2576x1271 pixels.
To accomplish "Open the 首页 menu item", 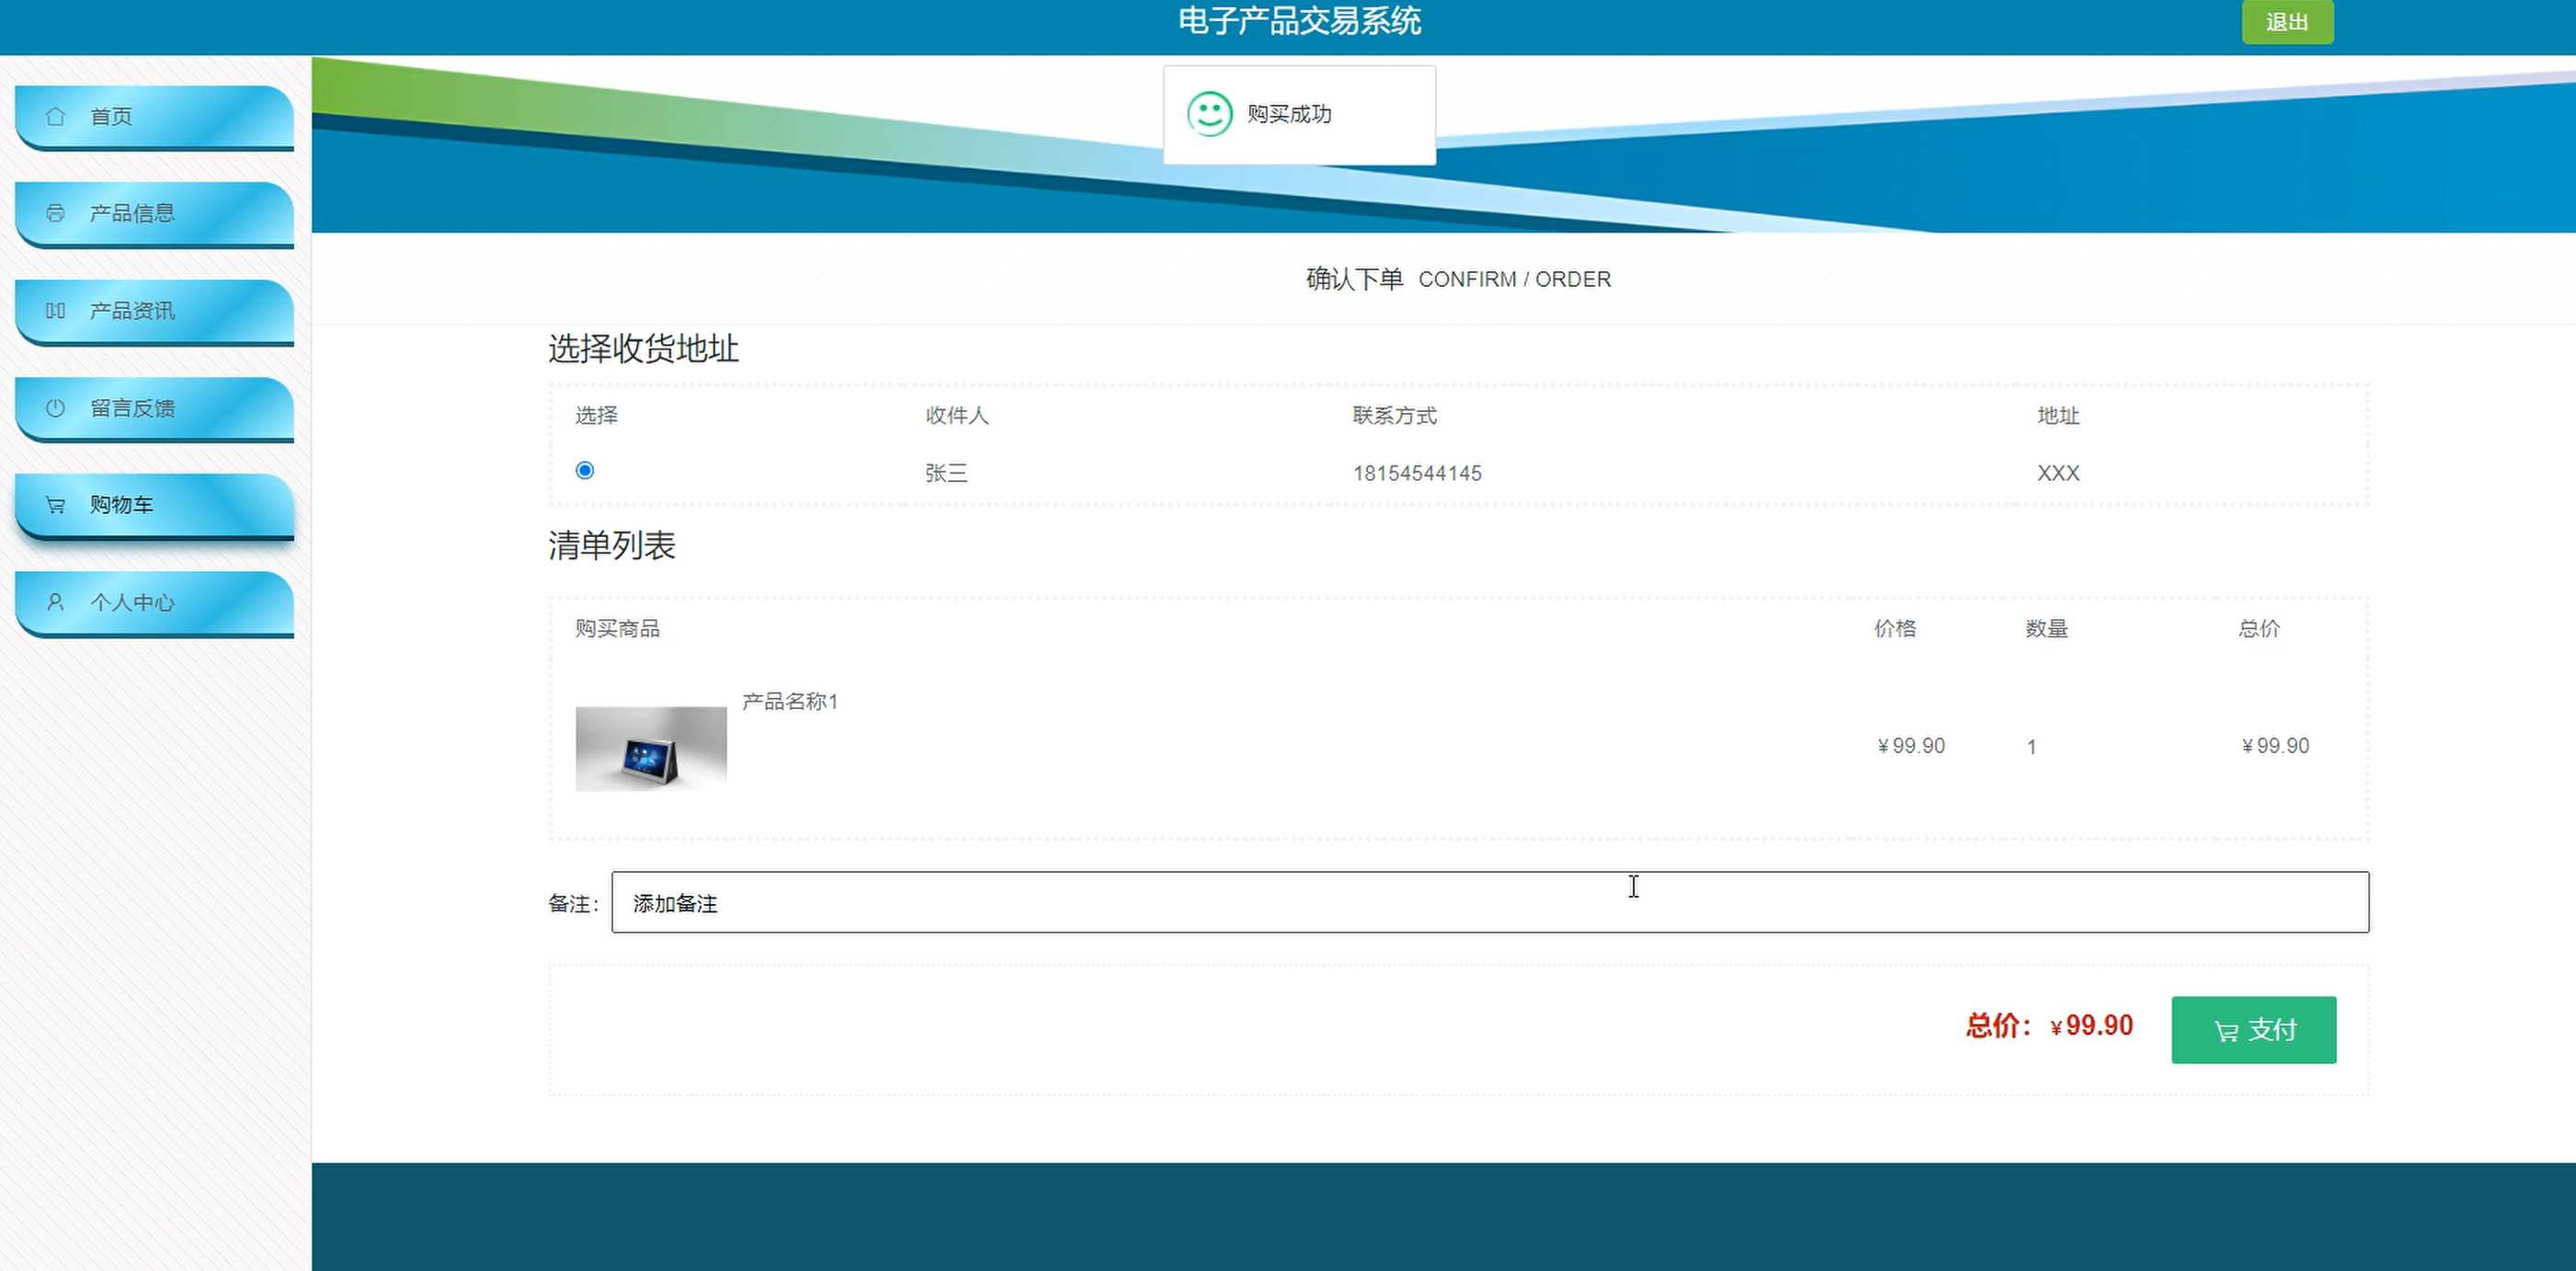I will point(155,117).
